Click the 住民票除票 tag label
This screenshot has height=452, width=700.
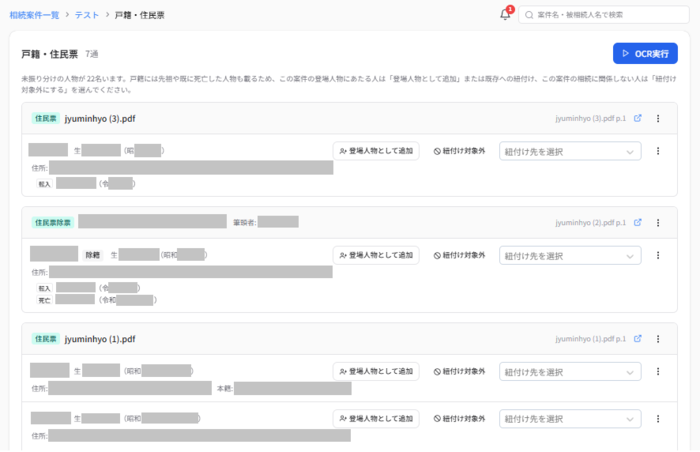tap(53, 222)
